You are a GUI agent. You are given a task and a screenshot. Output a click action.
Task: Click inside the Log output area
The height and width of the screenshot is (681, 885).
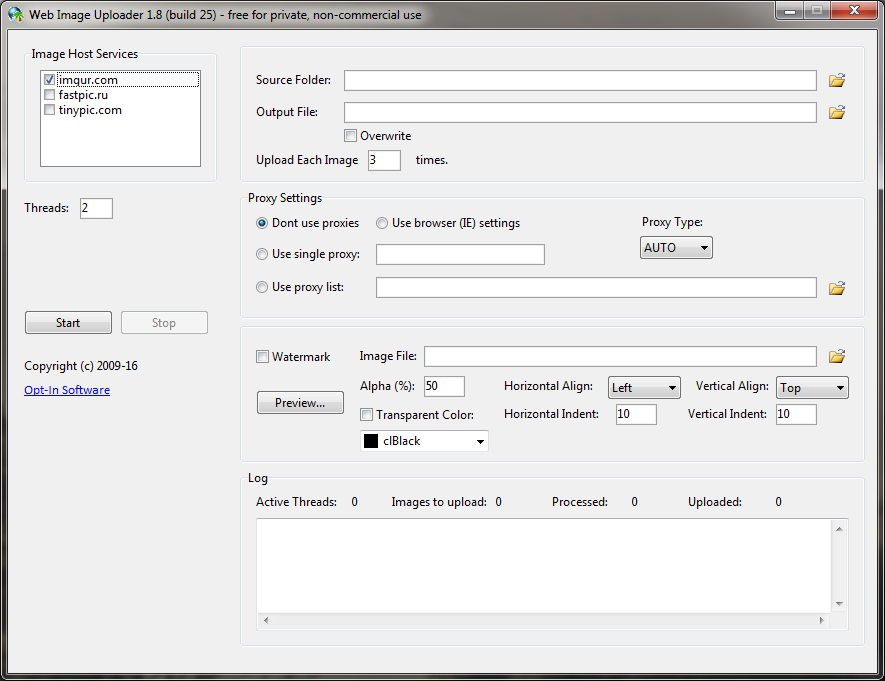click(544, 566)
